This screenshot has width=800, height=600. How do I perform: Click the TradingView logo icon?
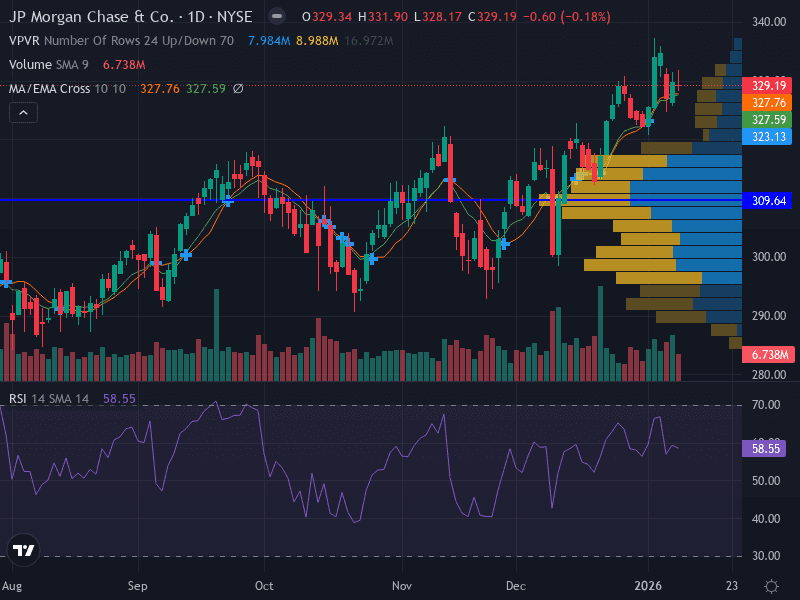coord(23,550)
